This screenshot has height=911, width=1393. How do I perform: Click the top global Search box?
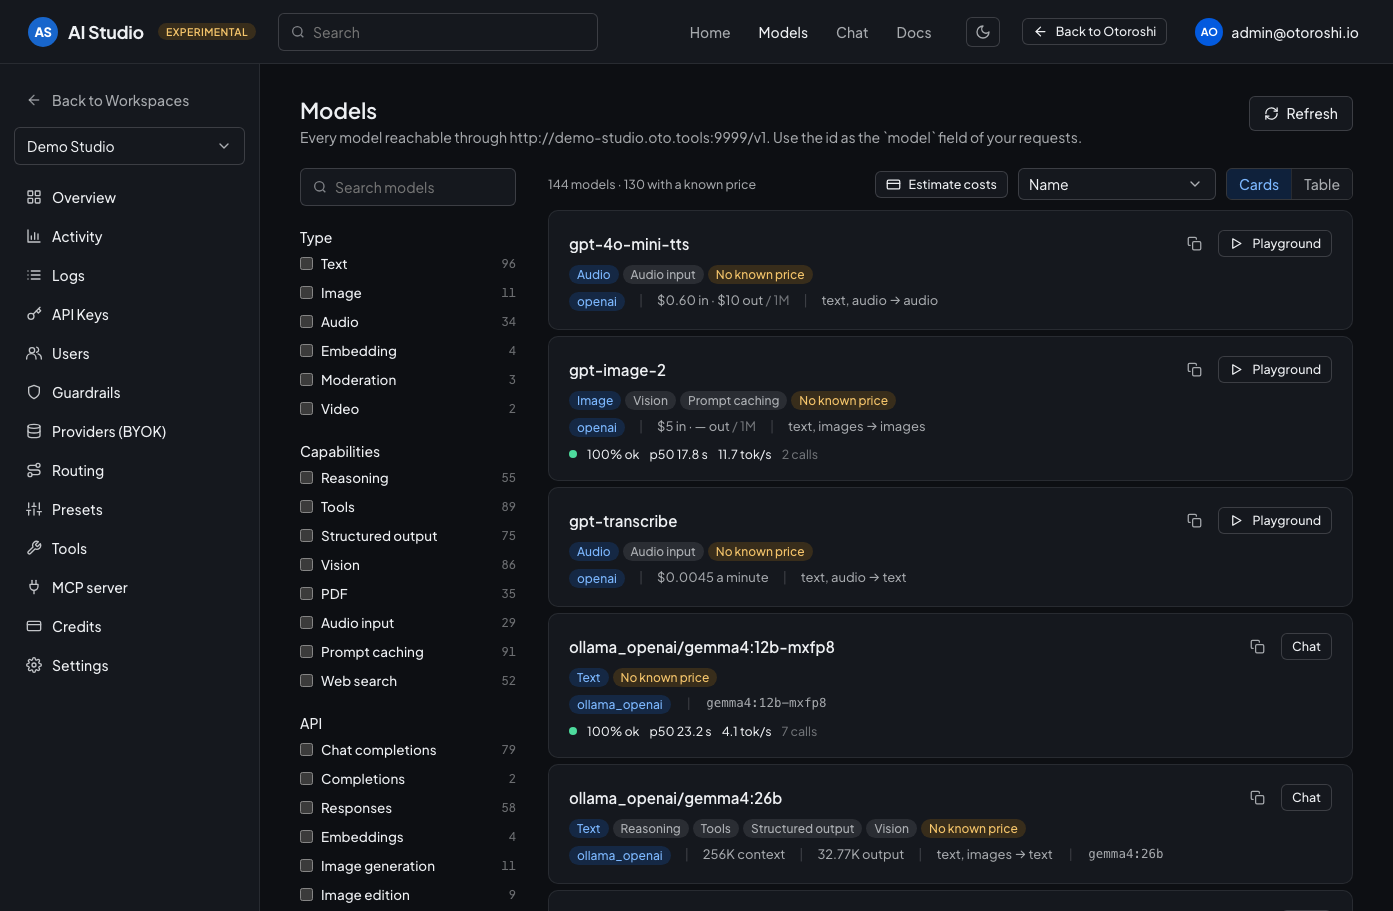pos(438,32)
